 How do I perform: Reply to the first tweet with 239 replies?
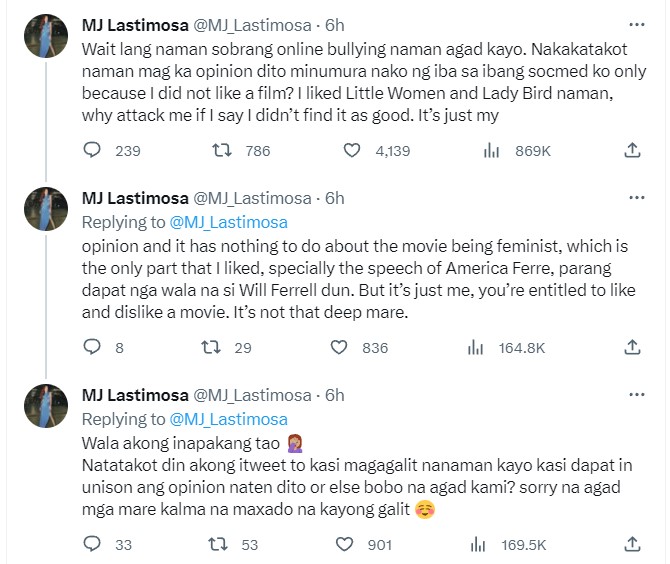(92, 150)
